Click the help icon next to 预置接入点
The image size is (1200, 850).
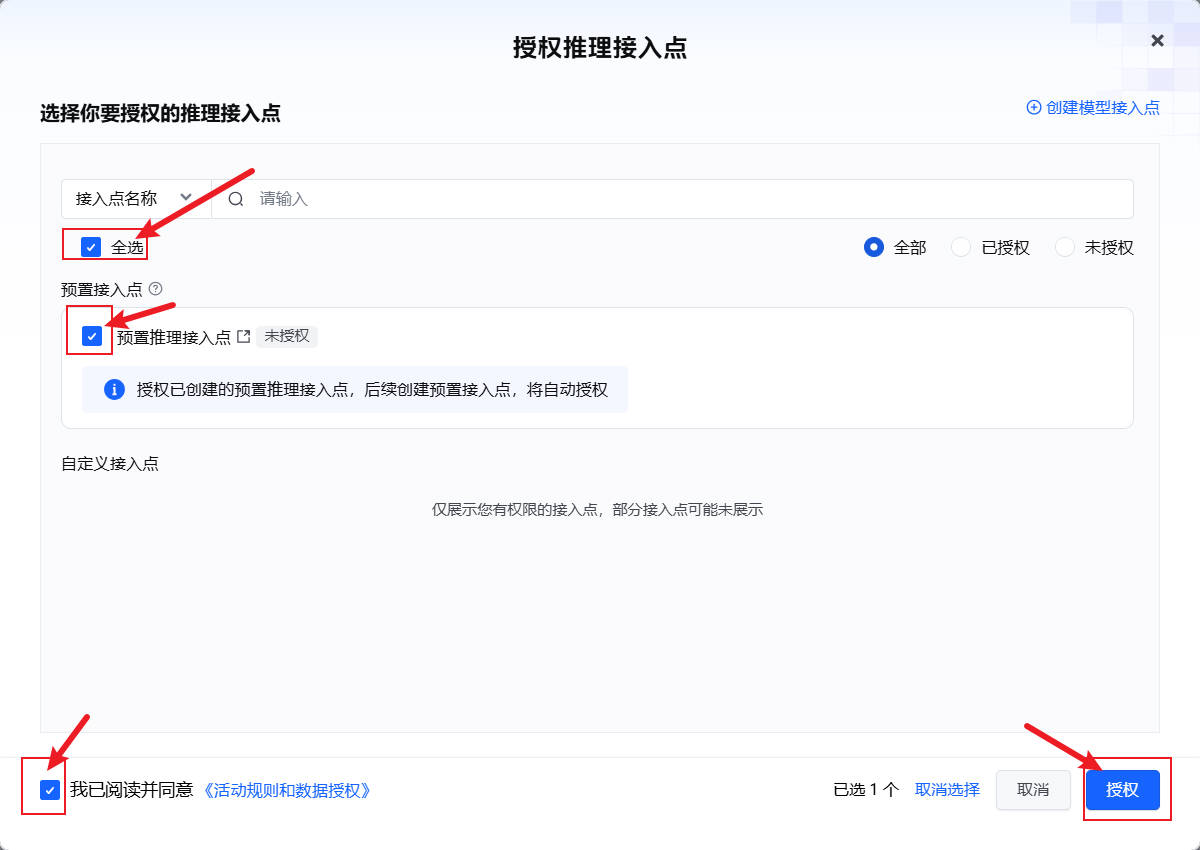[x=155, y=289]
